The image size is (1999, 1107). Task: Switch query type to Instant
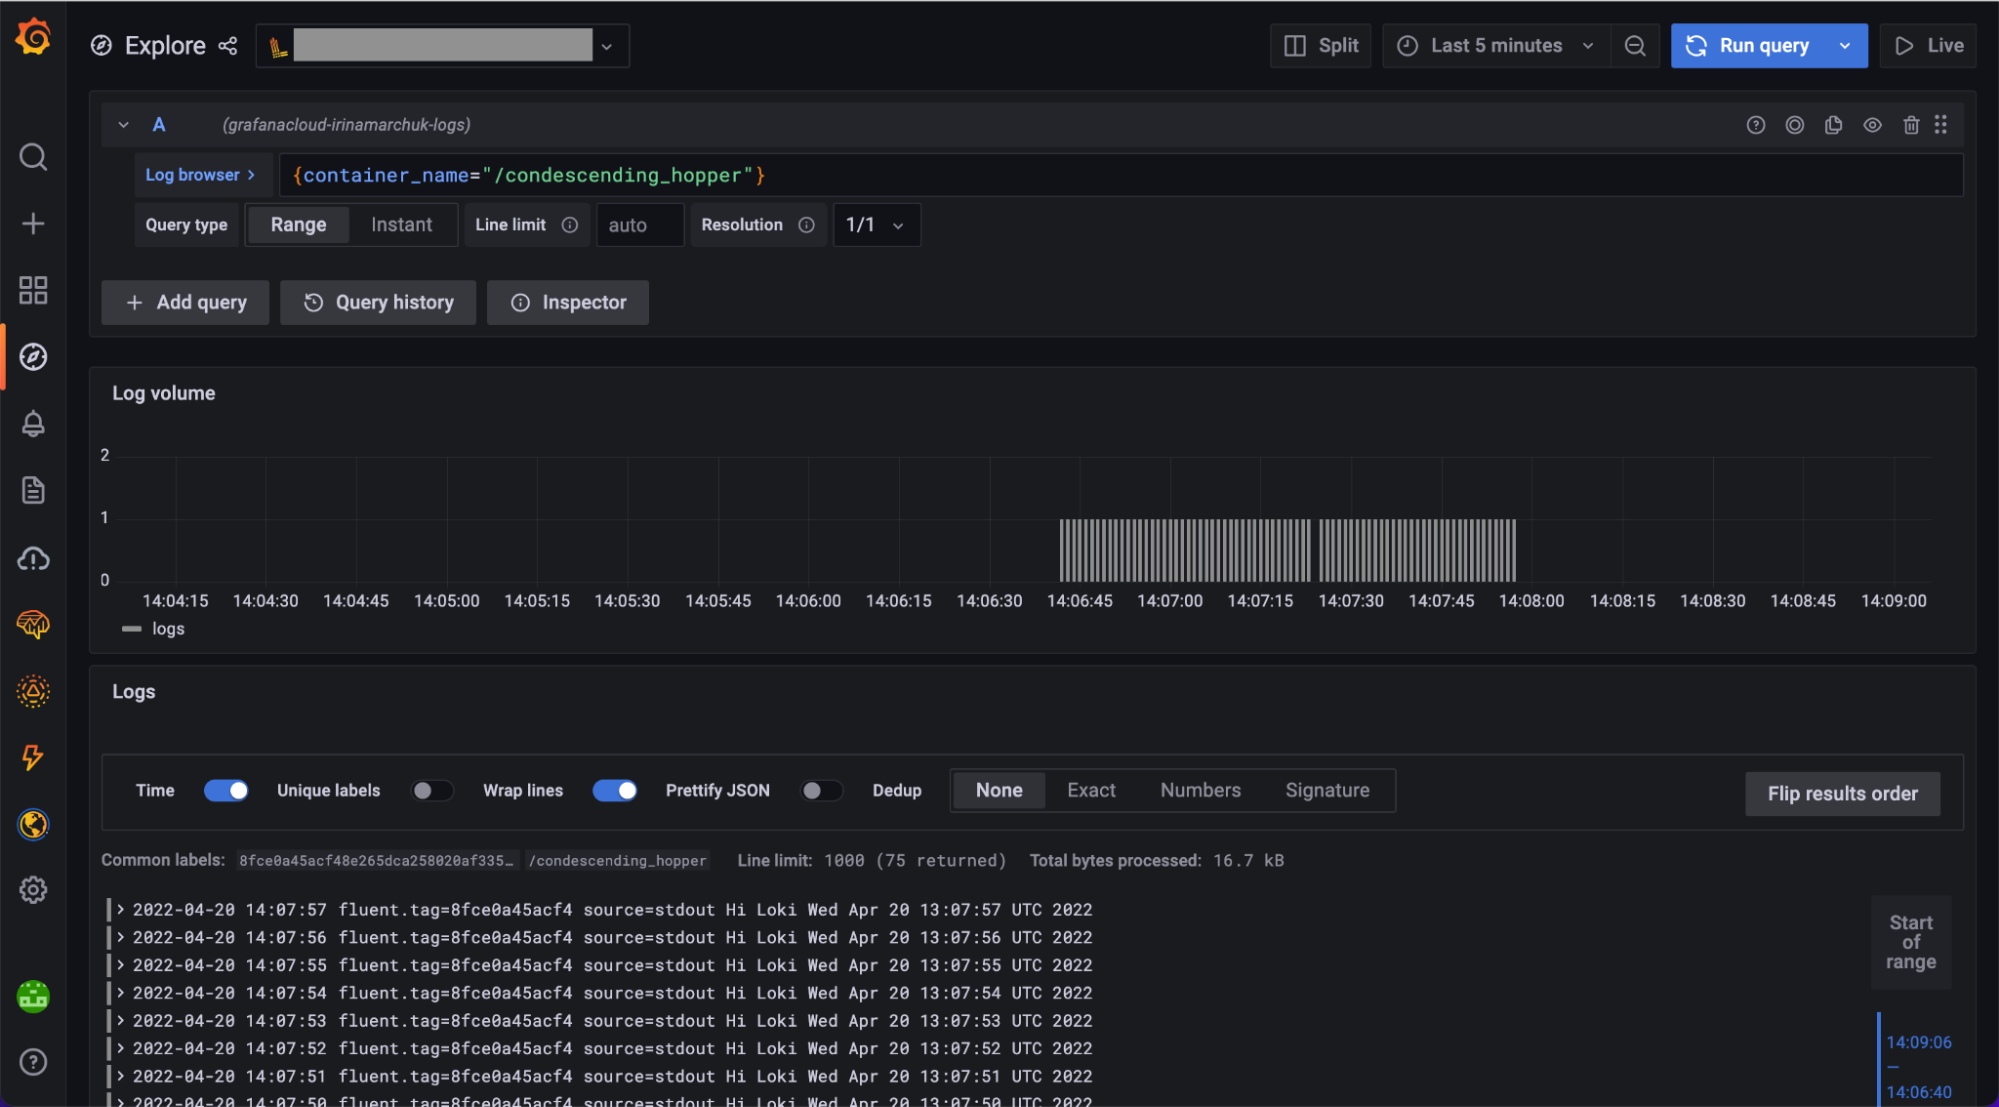pyautogui.click(x=402, y=224)
